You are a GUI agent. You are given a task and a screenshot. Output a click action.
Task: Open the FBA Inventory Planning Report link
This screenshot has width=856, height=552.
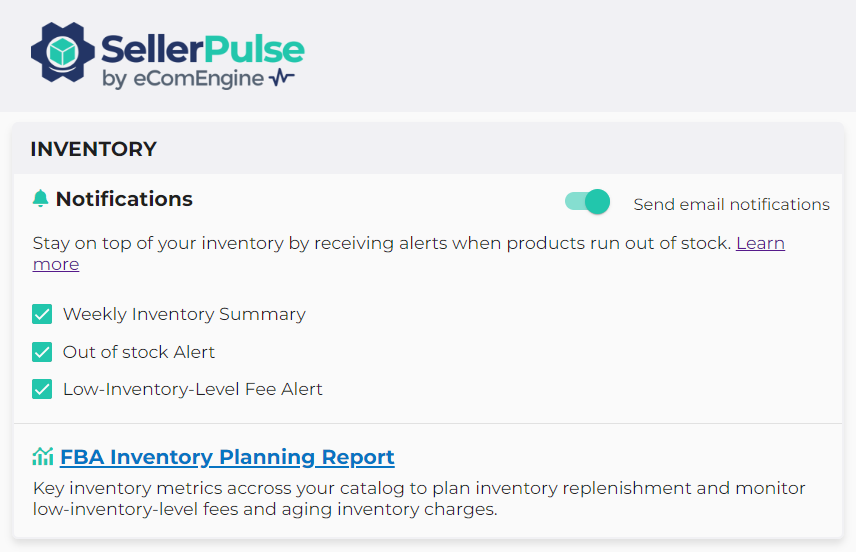(x=227, y=457)
